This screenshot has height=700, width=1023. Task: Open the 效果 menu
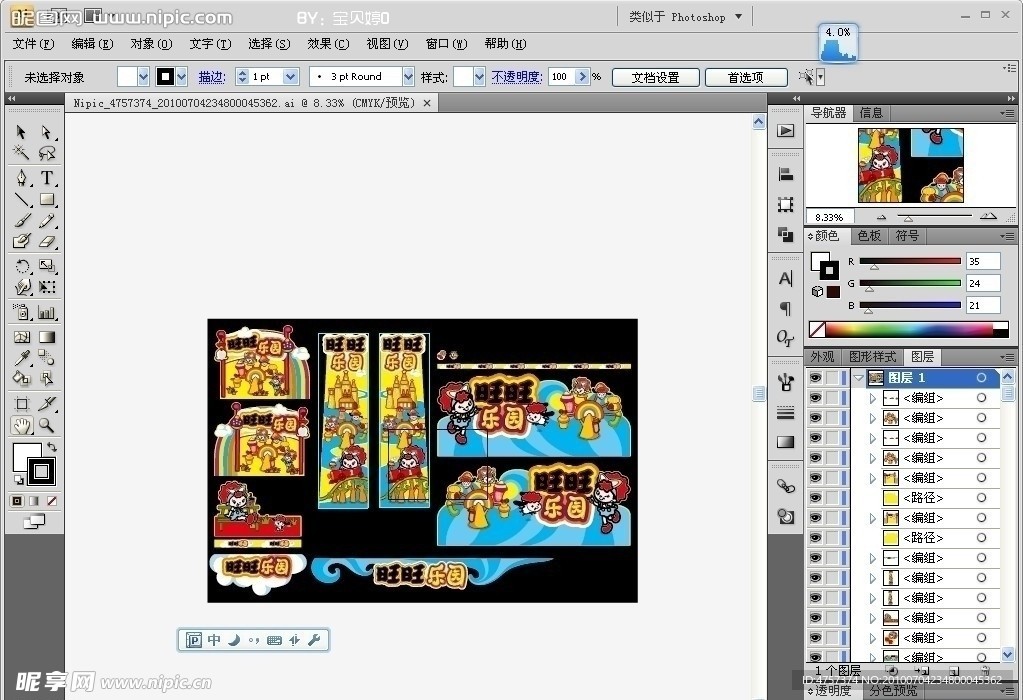[328, 44]
